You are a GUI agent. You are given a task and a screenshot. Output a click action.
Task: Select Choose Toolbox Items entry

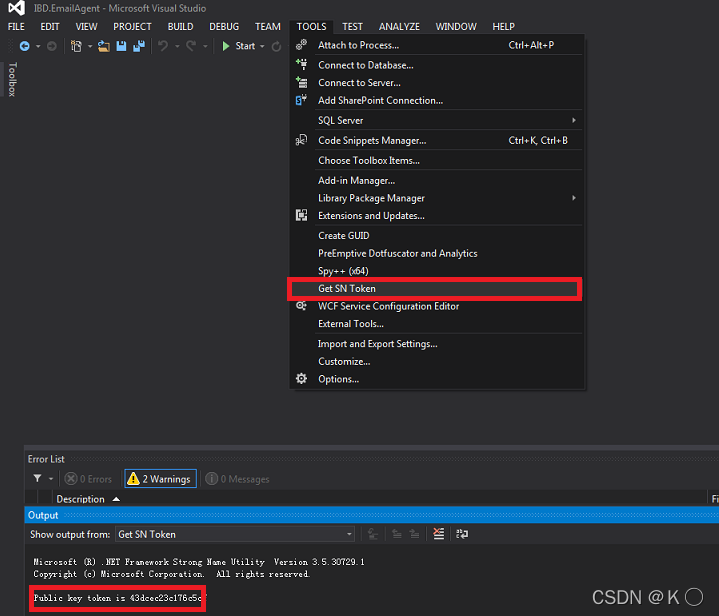[437, 161]
